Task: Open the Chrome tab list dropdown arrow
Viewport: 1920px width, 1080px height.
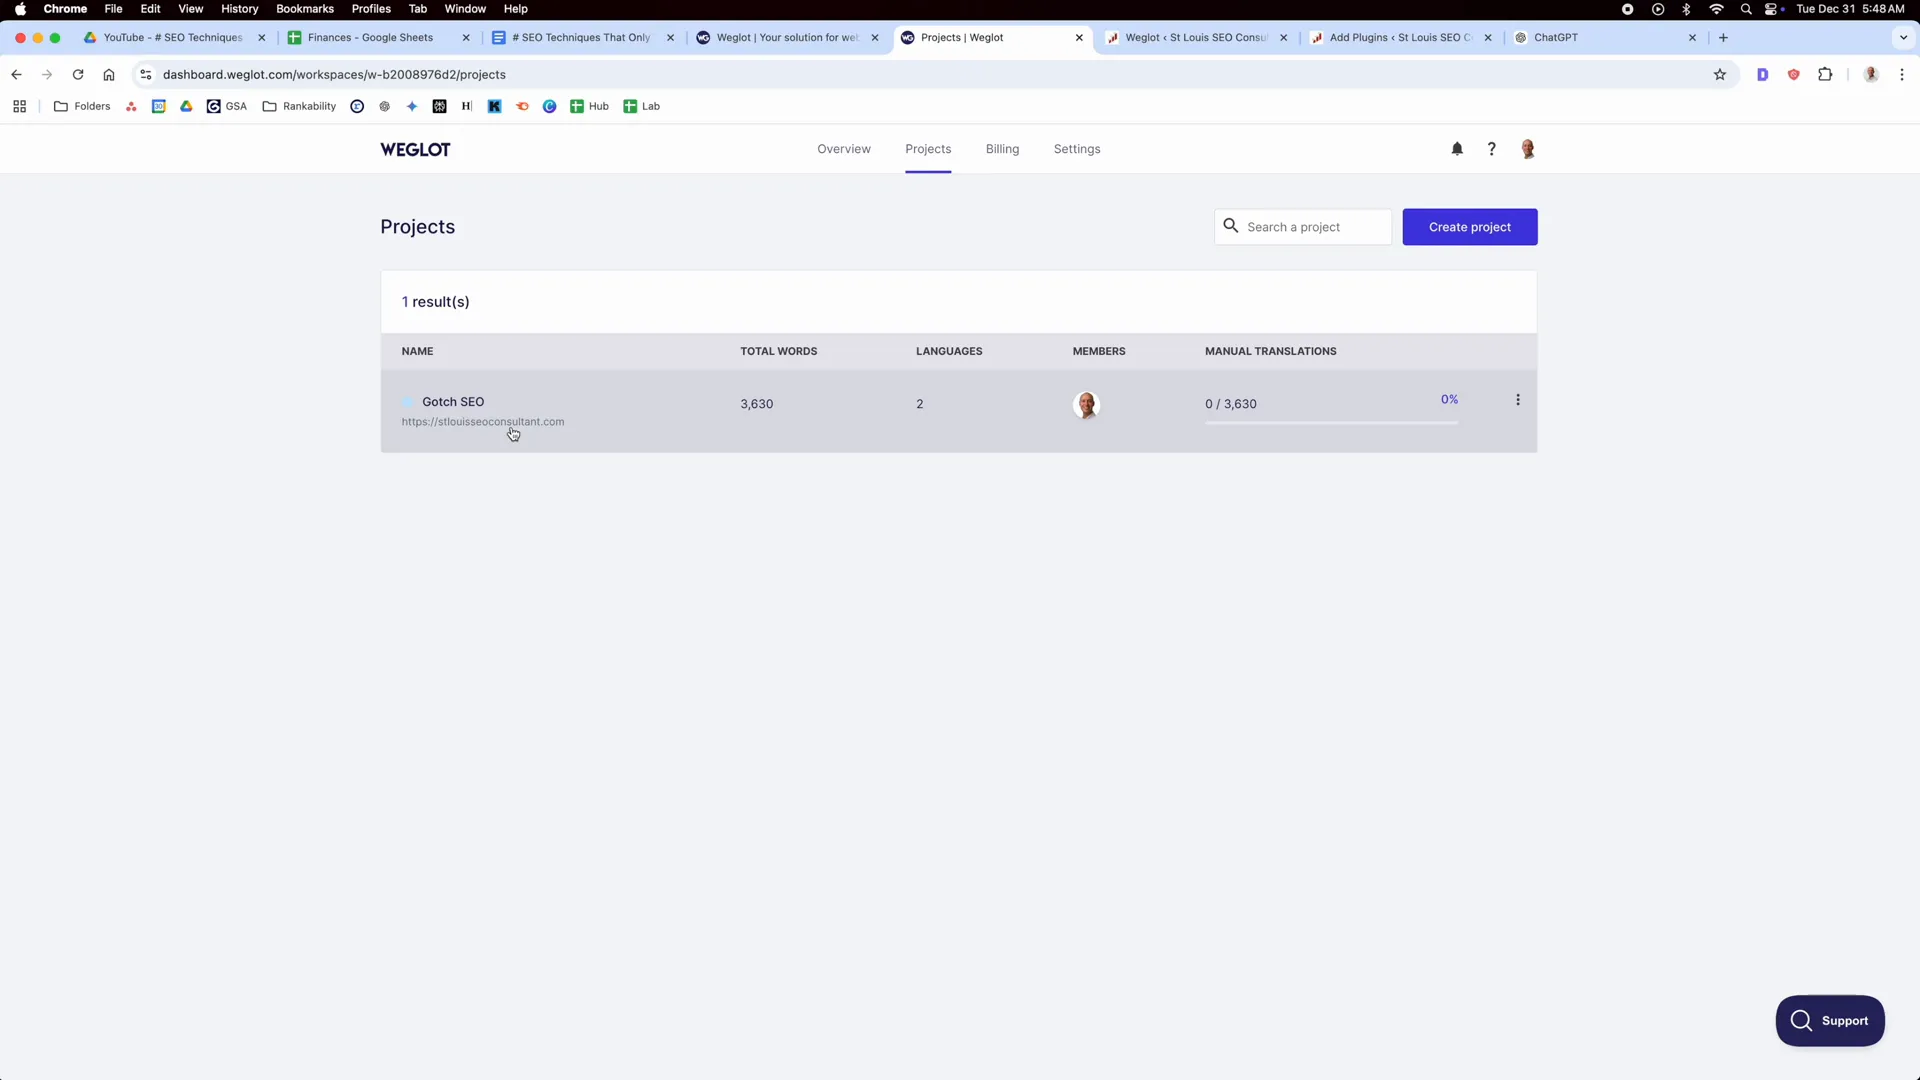Action: click(x=1904, y=37)
